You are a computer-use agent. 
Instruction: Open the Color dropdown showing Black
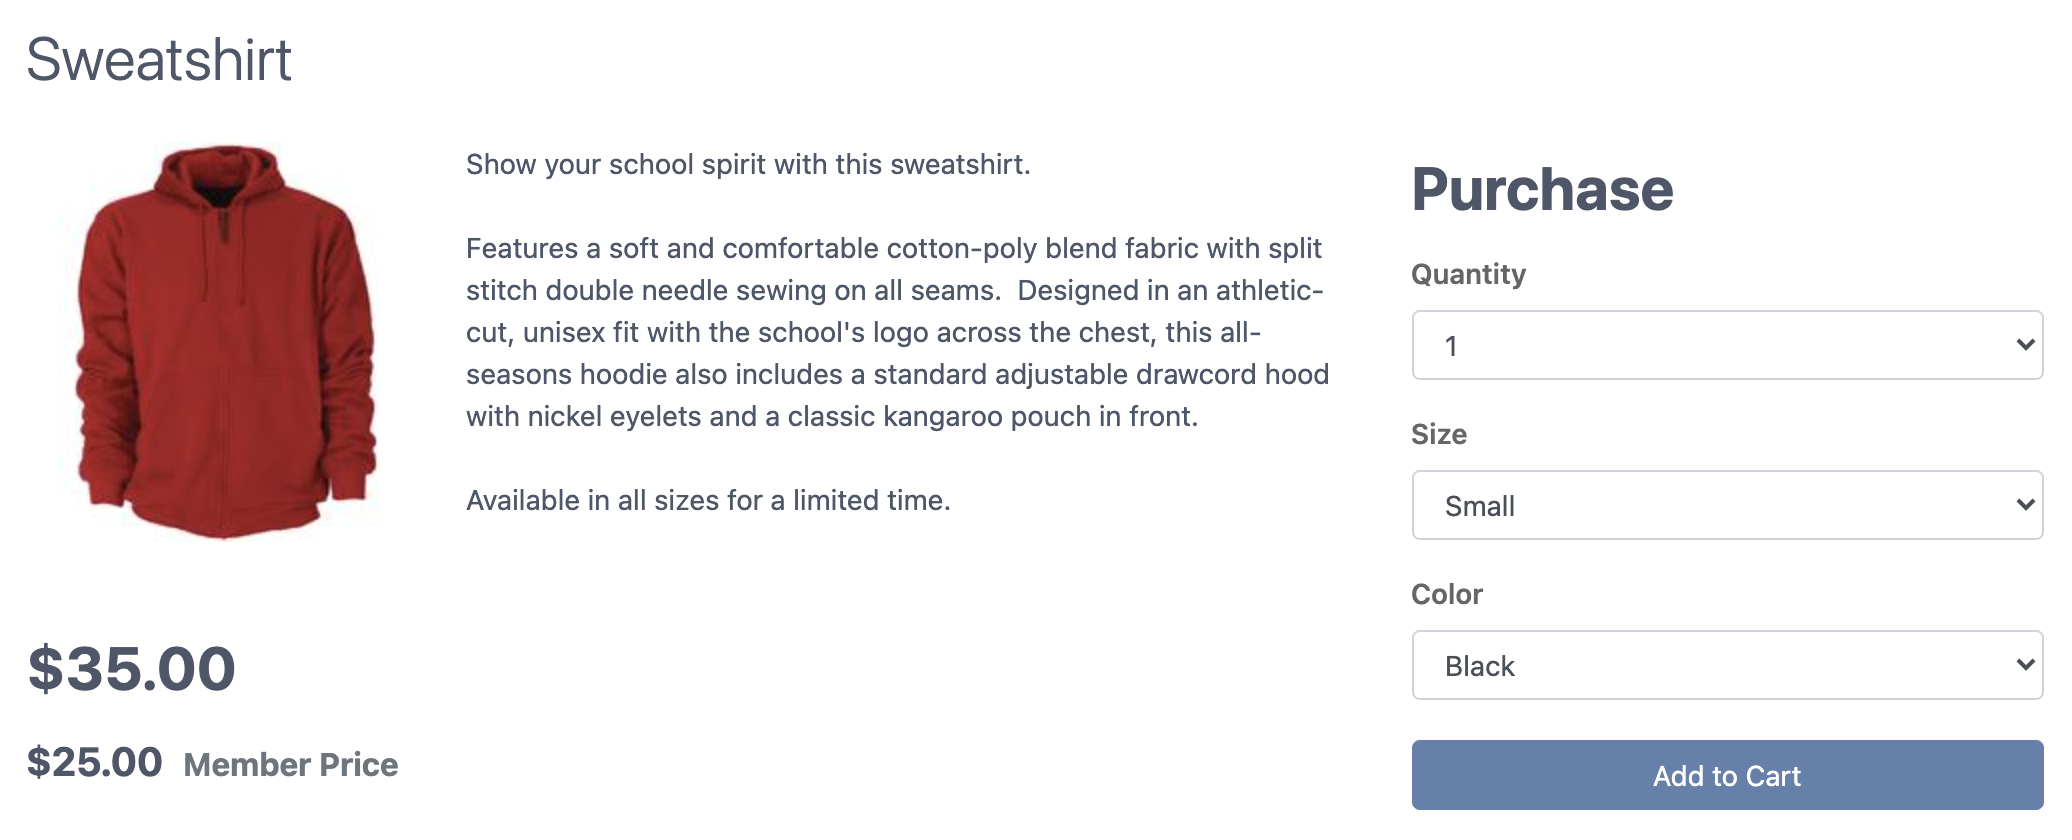(x=1727, y=665)
